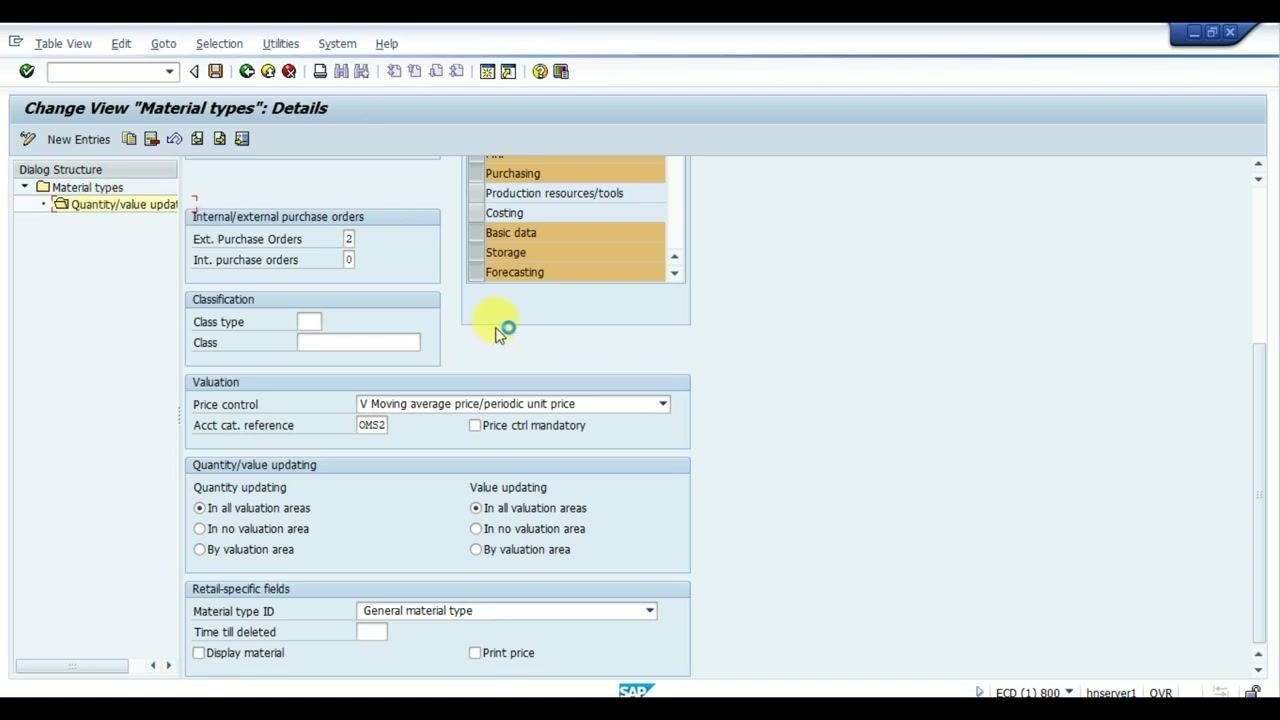Select Quantity/value updating tree item
Screen dimensions: 1280x720
point(122,205)
